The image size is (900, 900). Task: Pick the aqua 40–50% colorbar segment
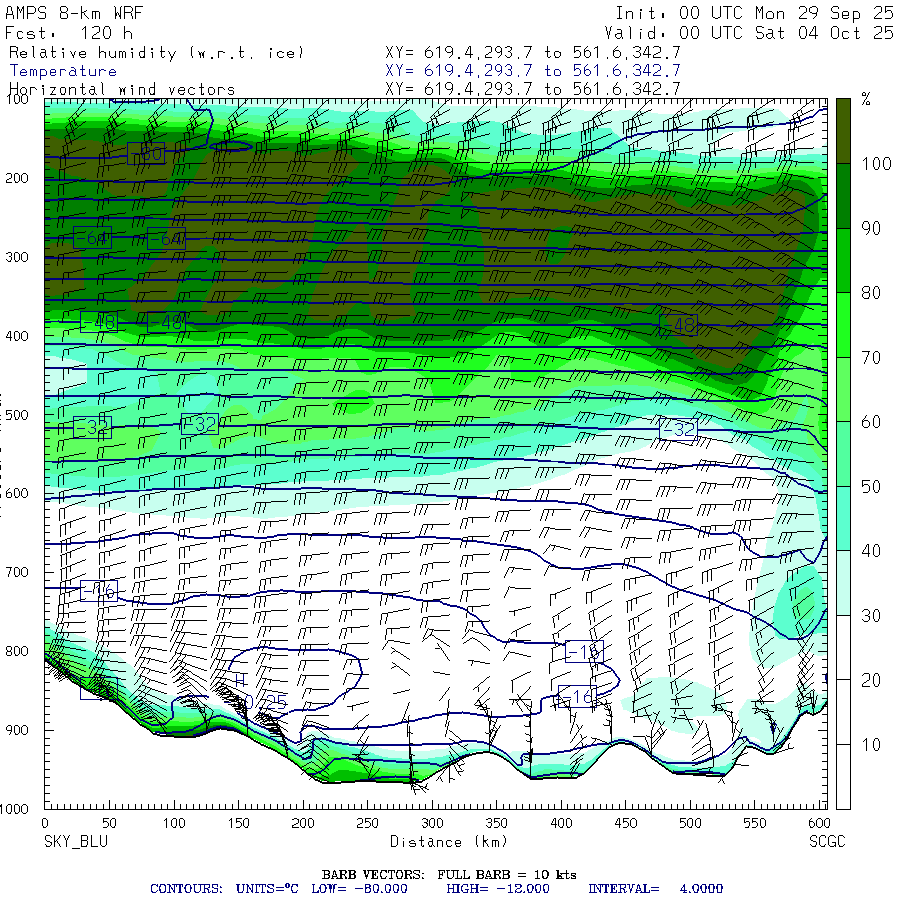tap(843, 518)
